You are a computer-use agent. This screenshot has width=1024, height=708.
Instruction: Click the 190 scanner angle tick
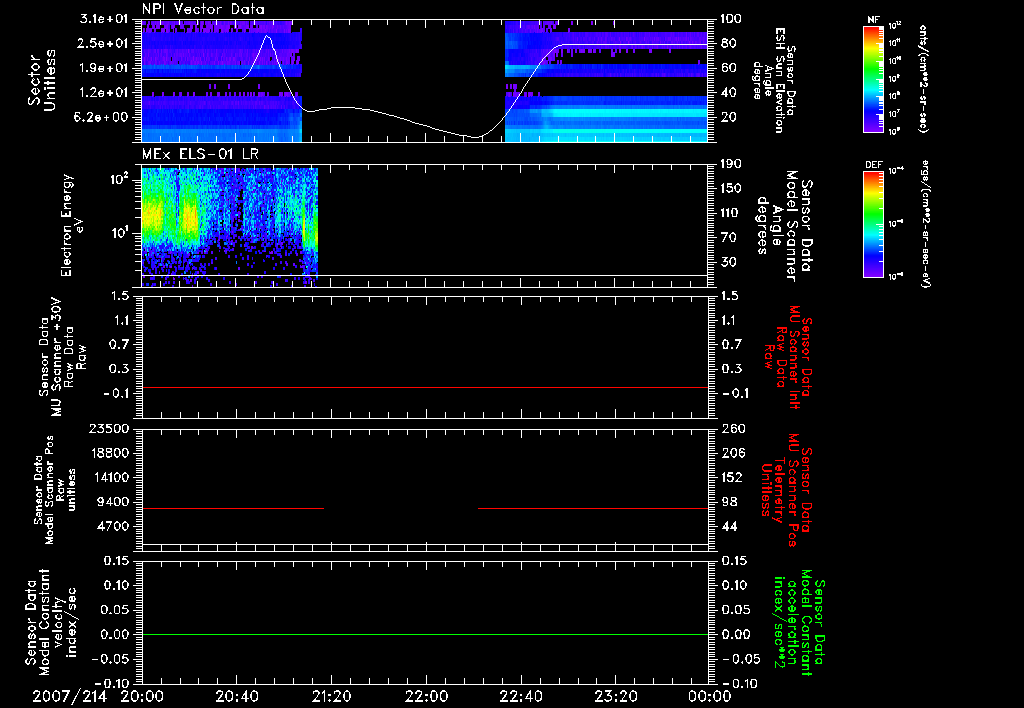731,164
